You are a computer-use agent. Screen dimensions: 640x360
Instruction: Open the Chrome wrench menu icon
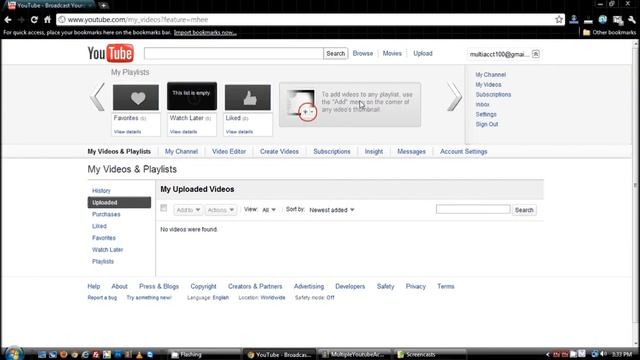(632, 20)
